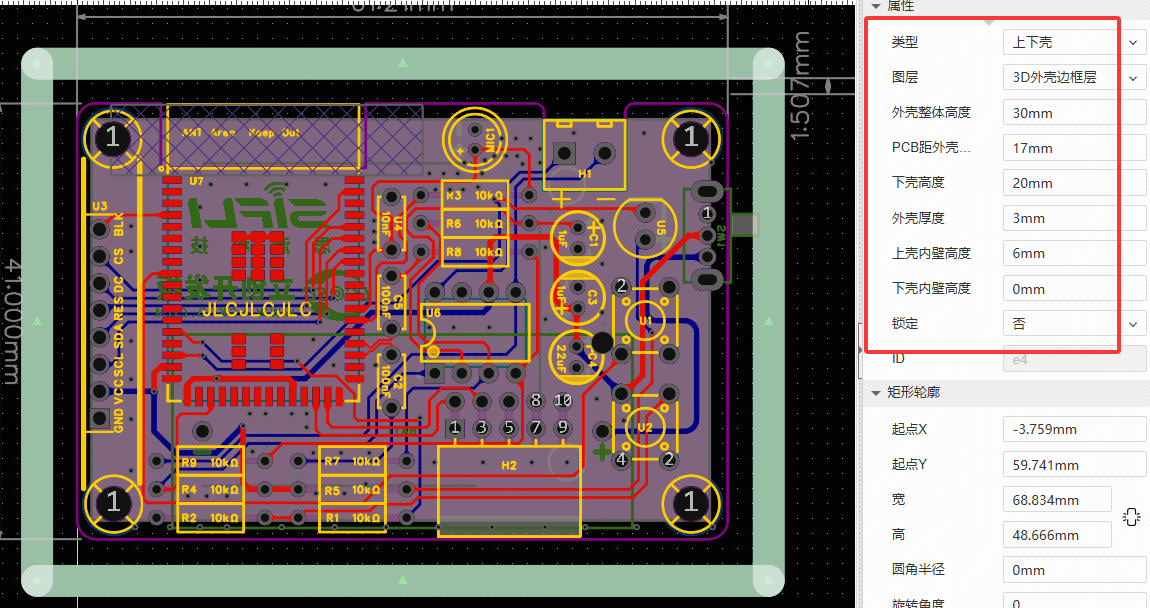Click the 外壳整体高度 field with 30mm
The height and width of the screenshot is (608, 1150).
pos(1073,113)
